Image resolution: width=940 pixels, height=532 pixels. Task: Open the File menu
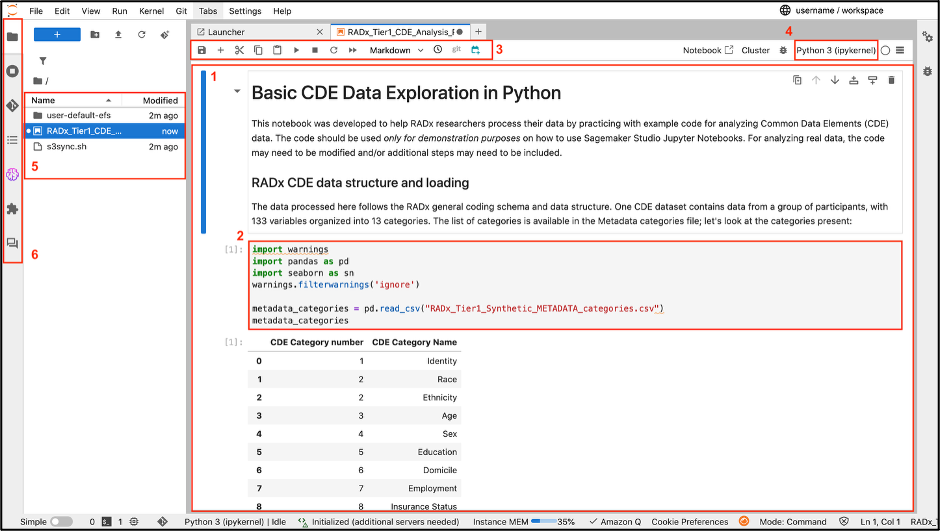coord(36,11)
